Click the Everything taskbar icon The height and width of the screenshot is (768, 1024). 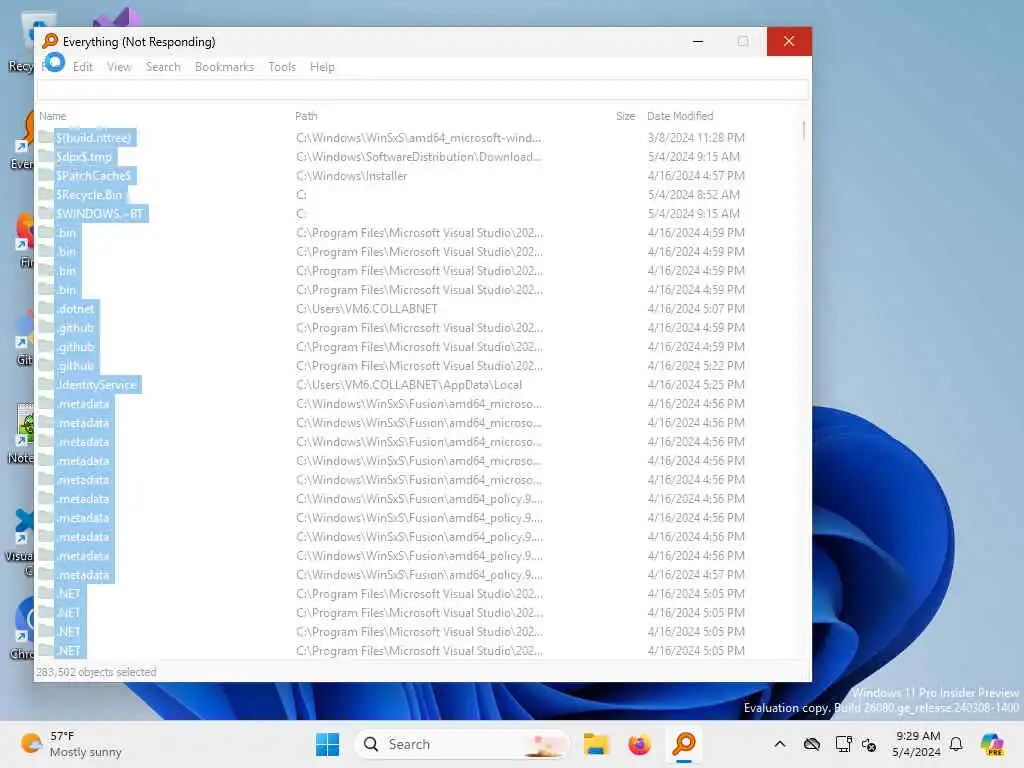coord(684,744)
